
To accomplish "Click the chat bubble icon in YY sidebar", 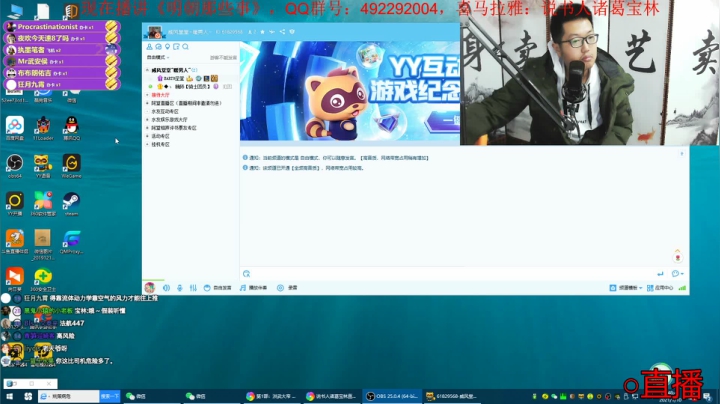I will pyautogui.click(x=158, y=47).
